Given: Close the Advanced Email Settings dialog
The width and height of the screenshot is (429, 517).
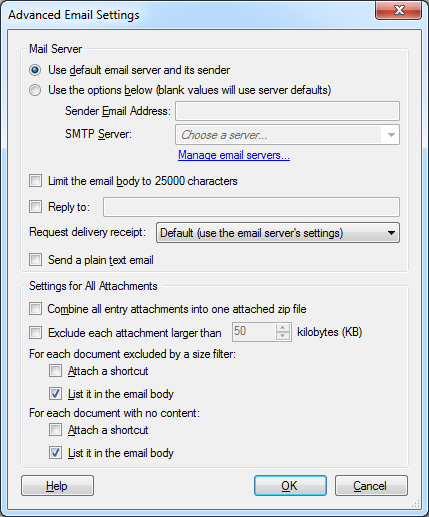Looking at the screenshot, I should [x=399, y=10].
